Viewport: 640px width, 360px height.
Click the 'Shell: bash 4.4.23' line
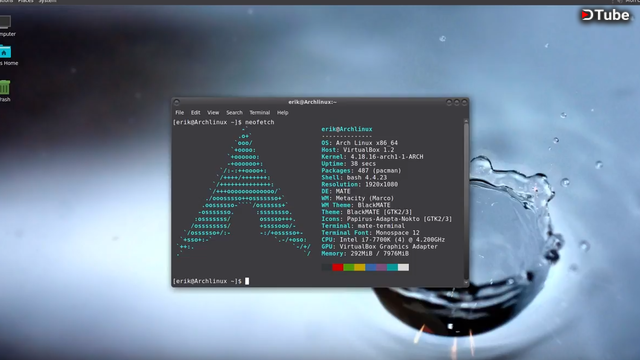(x=354, y=178)
